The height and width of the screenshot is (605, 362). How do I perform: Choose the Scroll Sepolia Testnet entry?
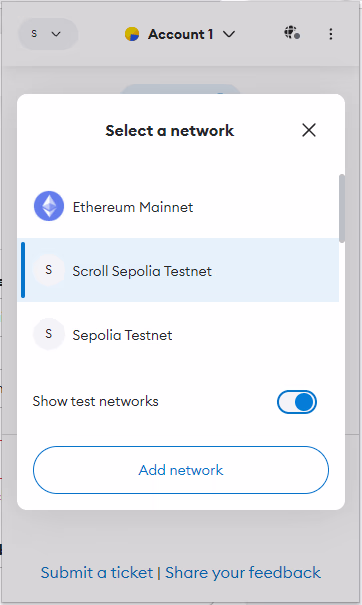[x=178, y=270]
